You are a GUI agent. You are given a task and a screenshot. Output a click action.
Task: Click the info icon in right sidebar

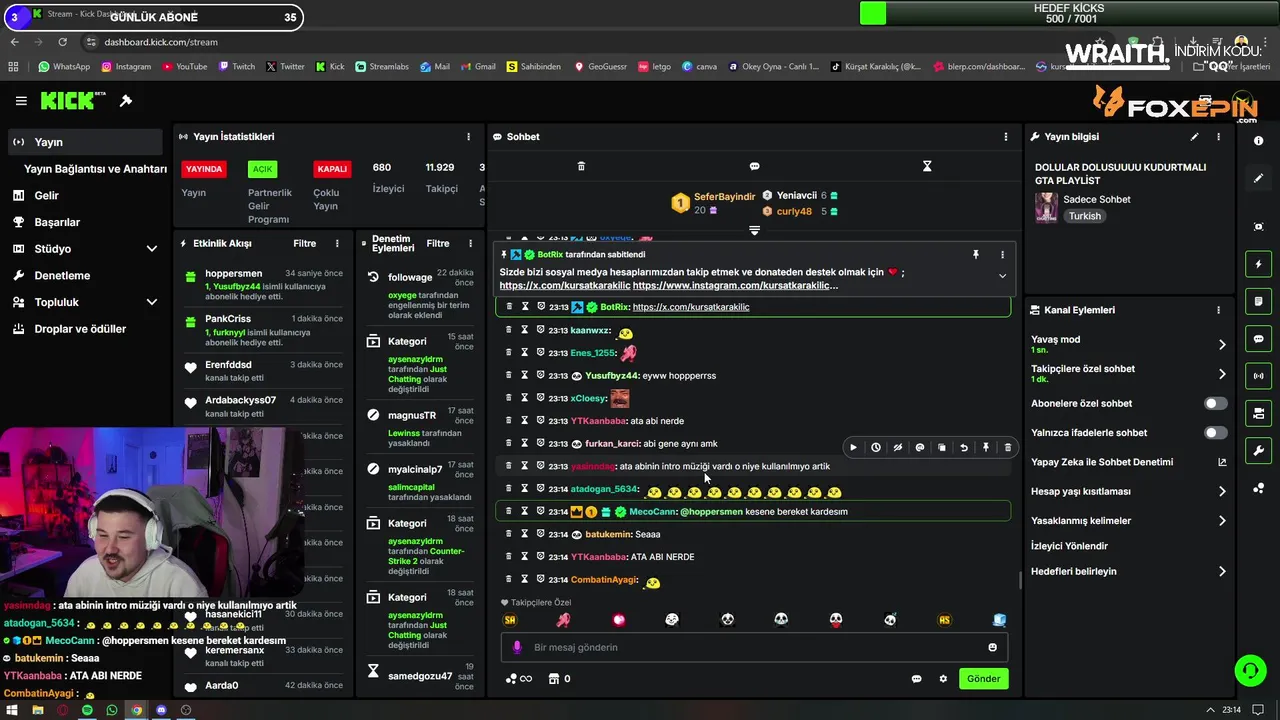pyautogui.click(x=1258, y=141)
